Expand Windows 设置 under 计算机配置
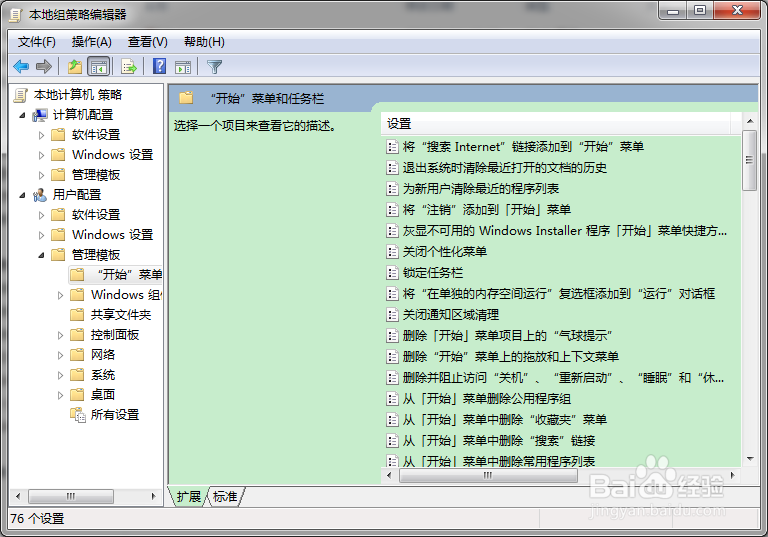 (41, 155)
